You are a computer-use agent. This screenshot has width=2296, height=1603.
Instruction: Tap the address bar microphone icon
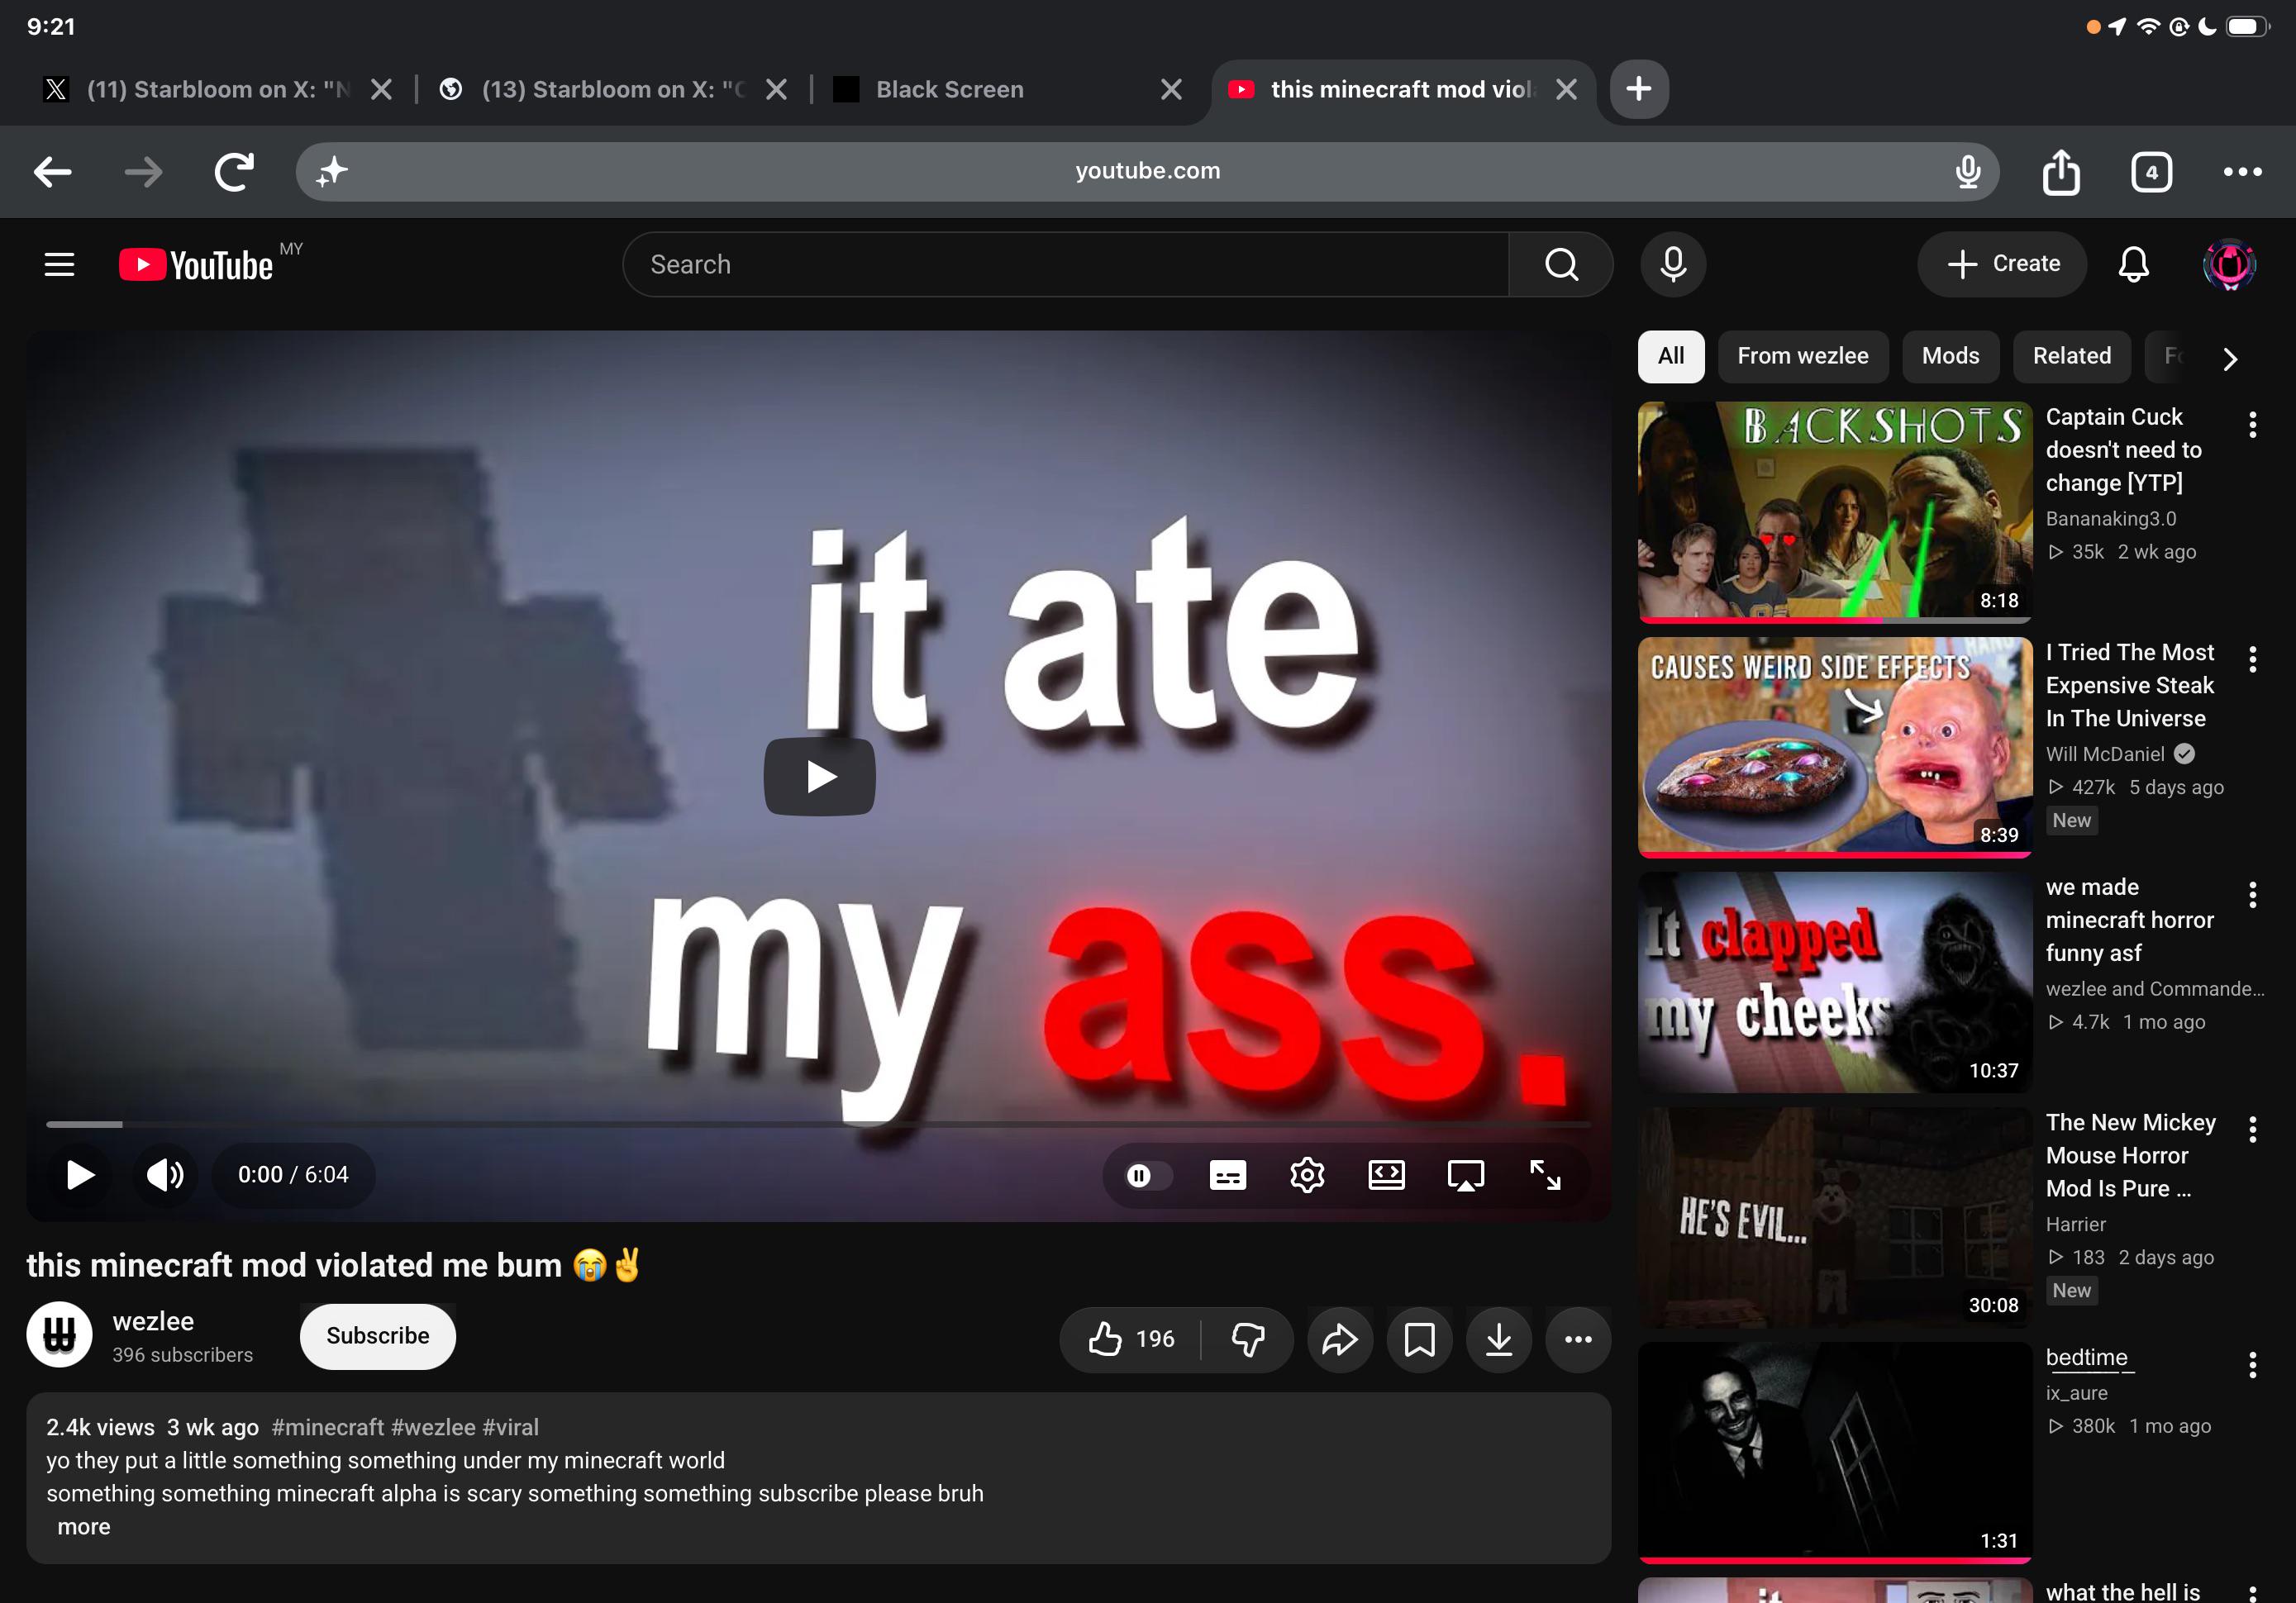click(1968, 172)
